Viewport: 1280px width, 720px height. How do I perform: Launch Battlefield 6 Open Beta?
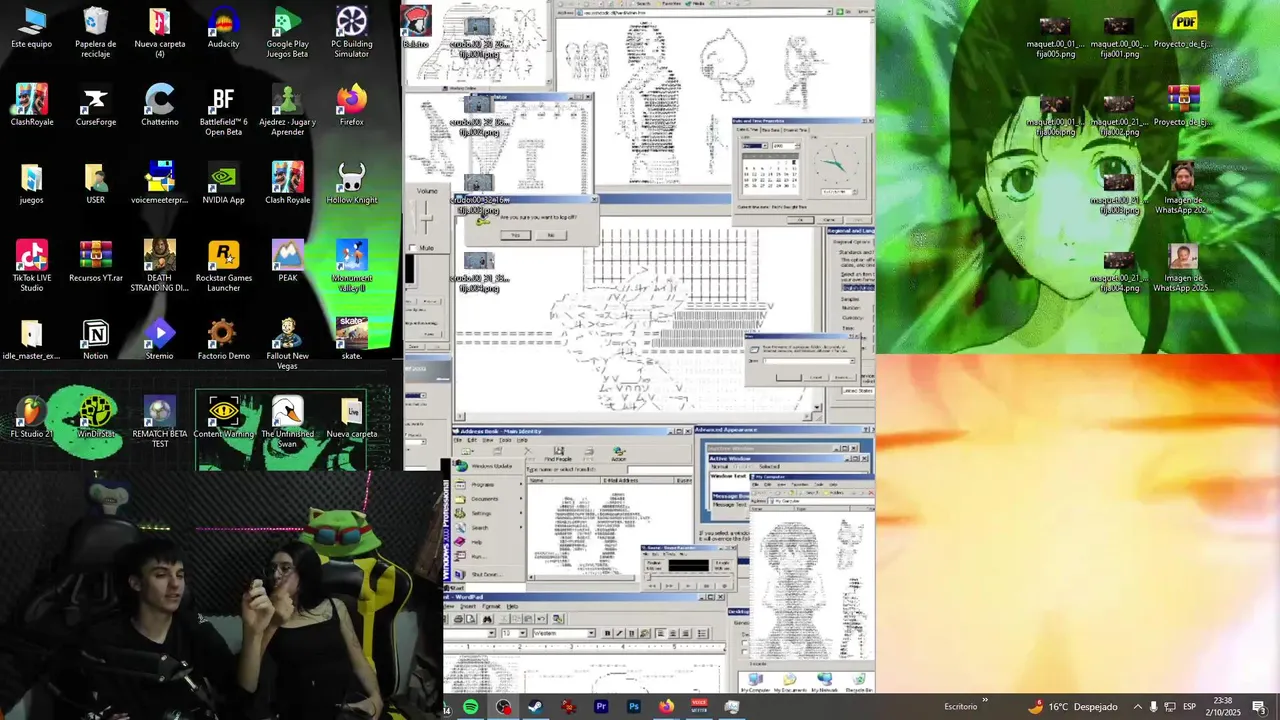coord(223,110)
